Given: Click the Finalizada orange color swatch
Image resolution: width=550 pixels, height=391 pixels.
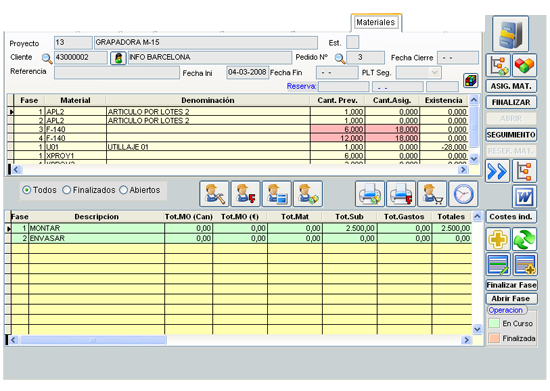Looking at the screenshot, I should click(x=494, y=338).
